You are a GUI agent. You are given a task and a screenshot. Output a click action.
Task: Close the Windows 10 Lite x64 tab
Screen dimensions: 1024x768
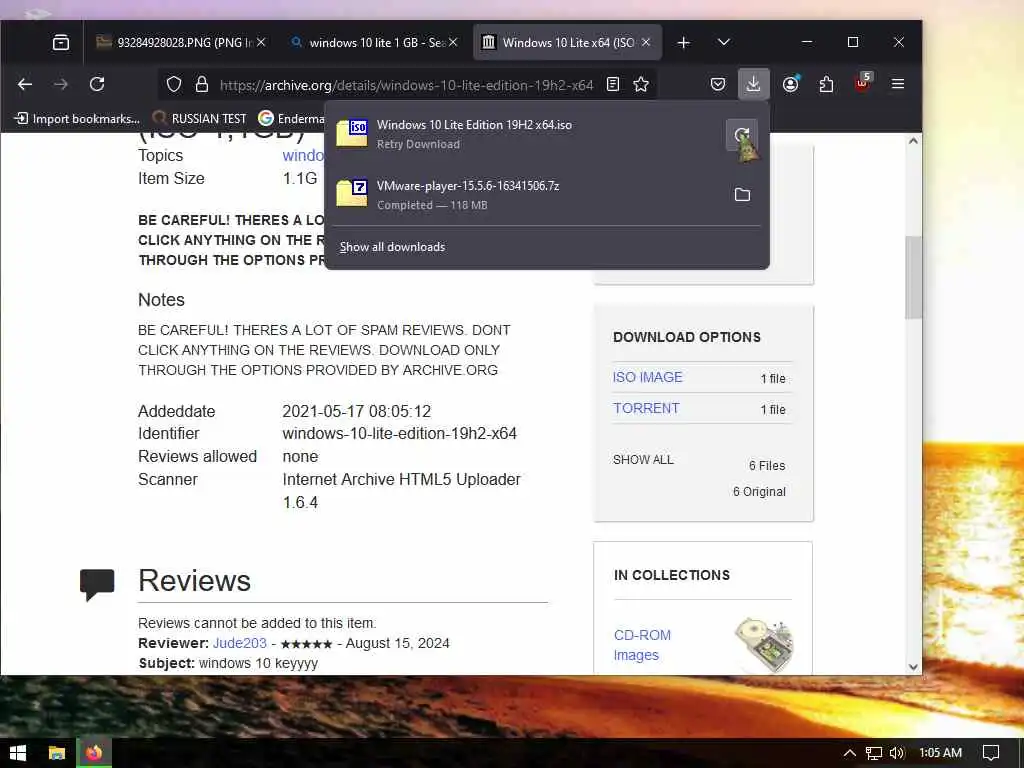646,42
